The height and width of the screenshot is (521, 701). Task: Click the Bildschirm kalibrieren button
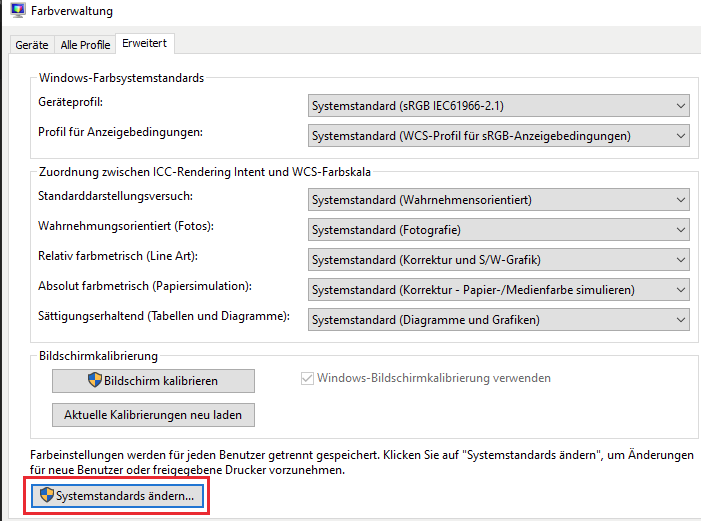153,381
